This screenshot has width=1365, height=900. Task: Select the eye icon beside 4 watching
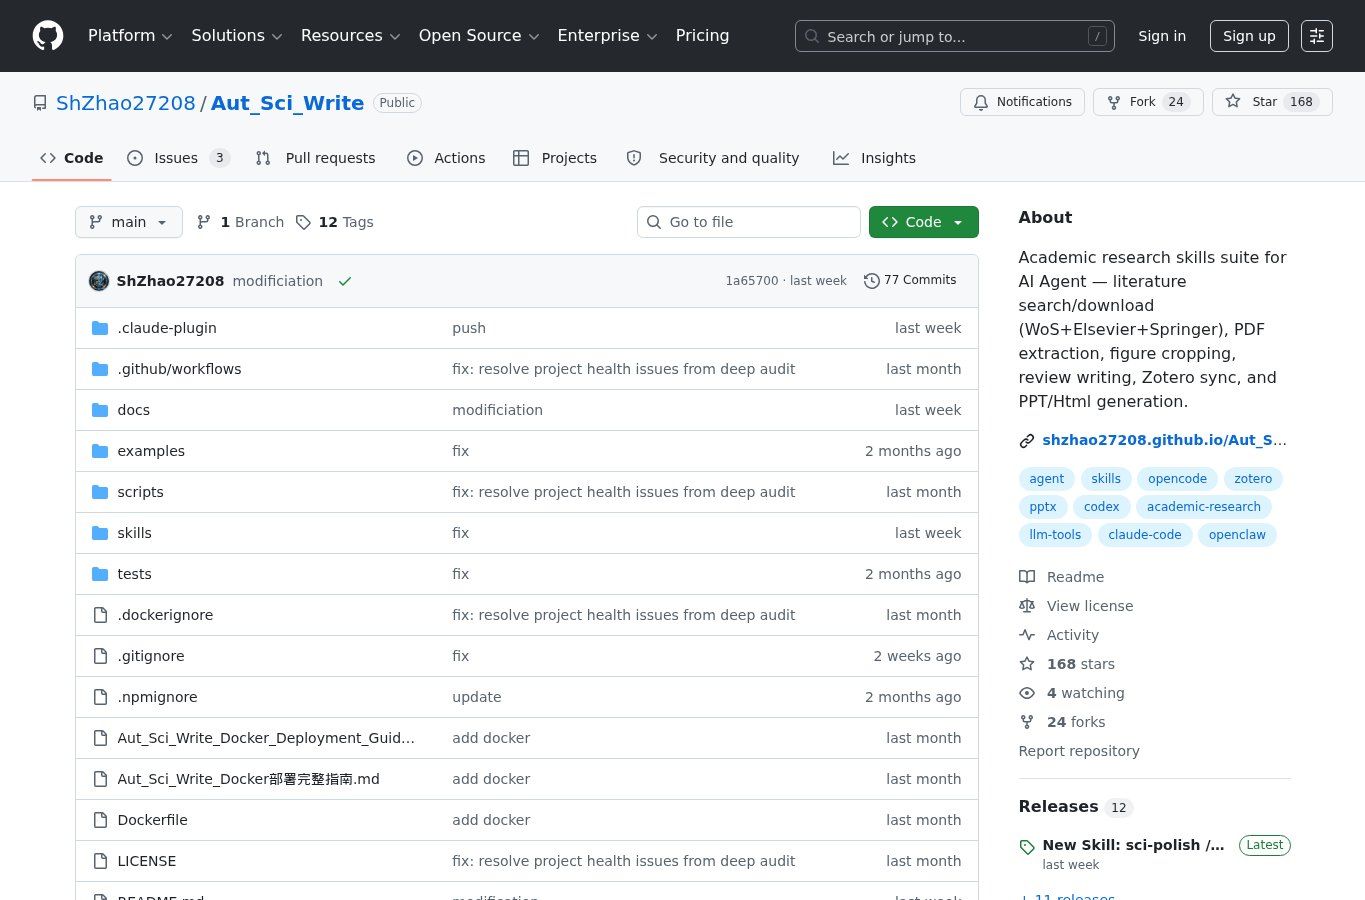point(1027,693)
